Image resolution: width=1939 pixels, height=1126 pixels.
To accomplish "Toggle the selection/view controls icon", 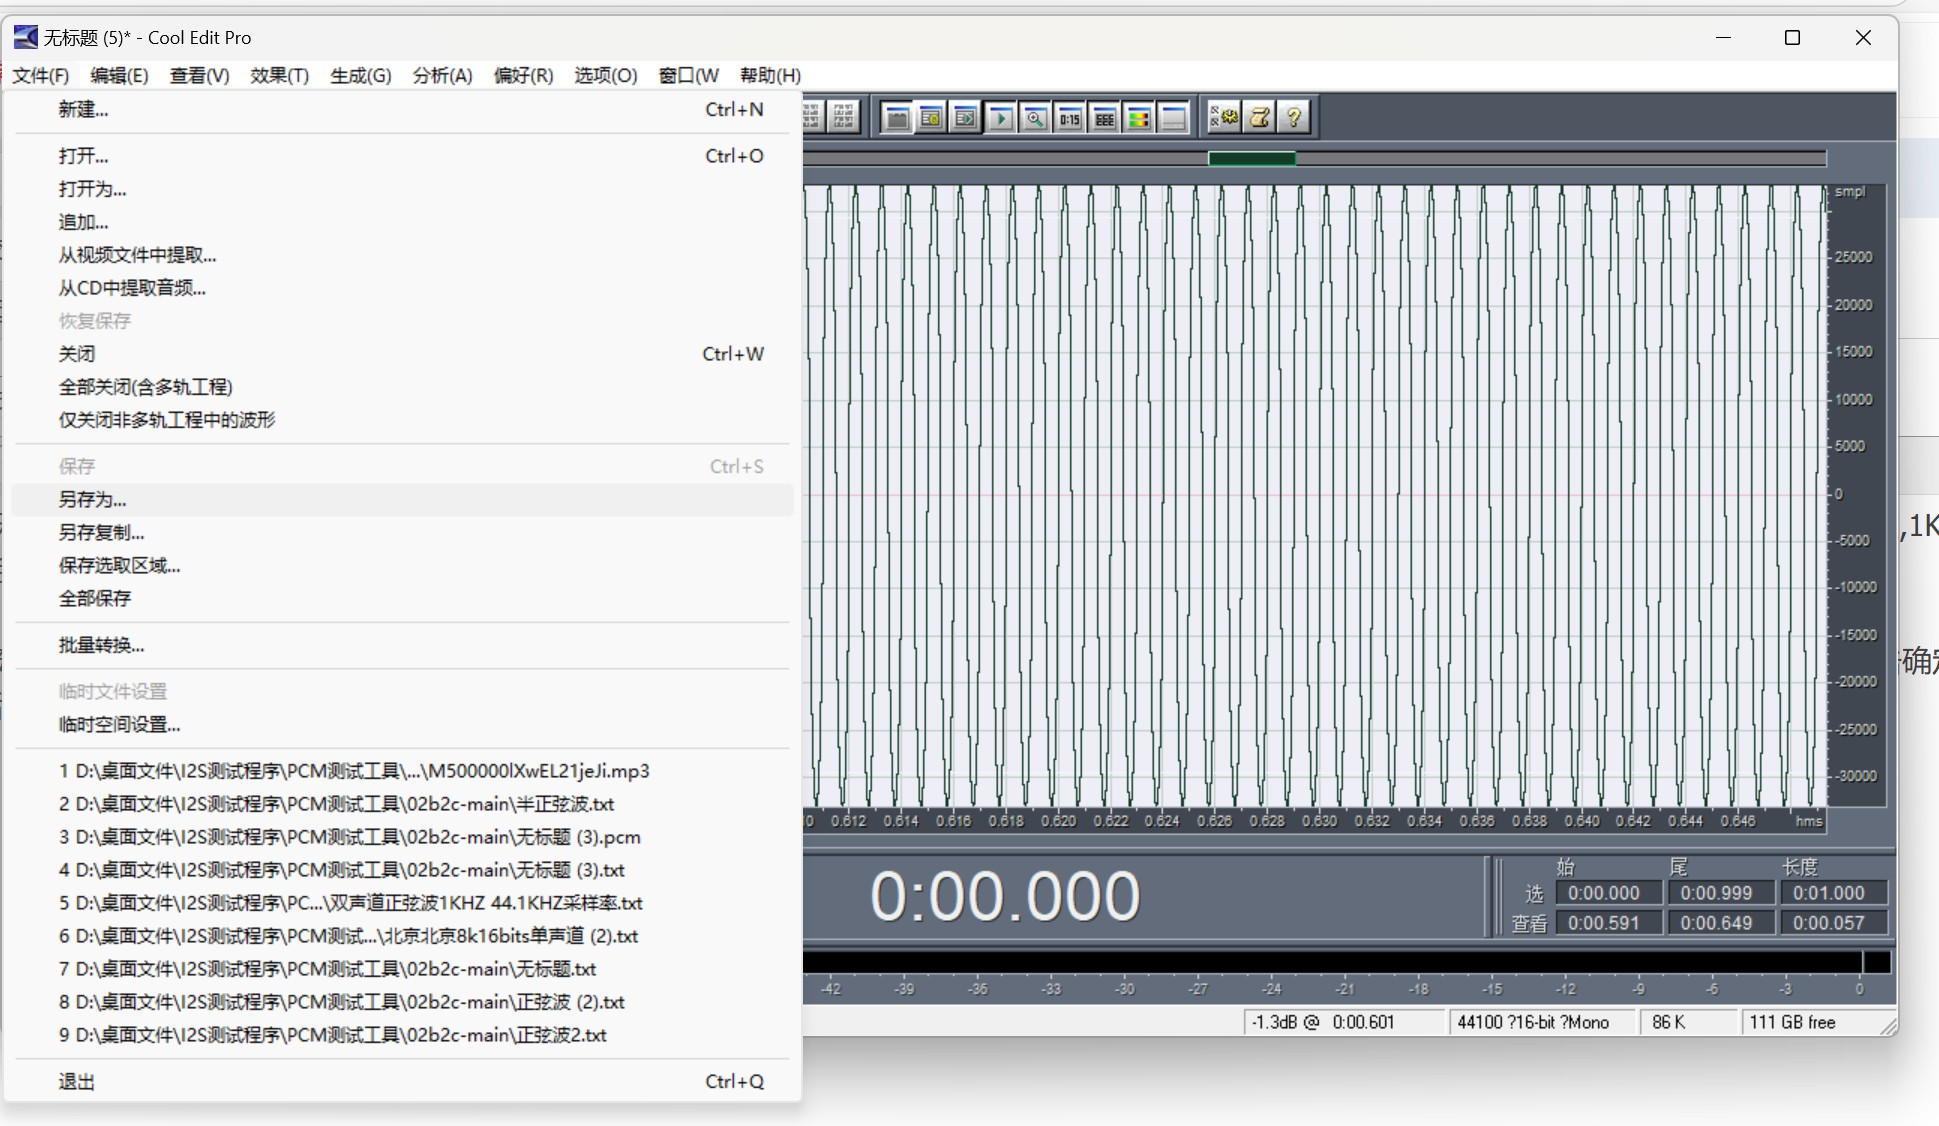I will [1104, 118].
